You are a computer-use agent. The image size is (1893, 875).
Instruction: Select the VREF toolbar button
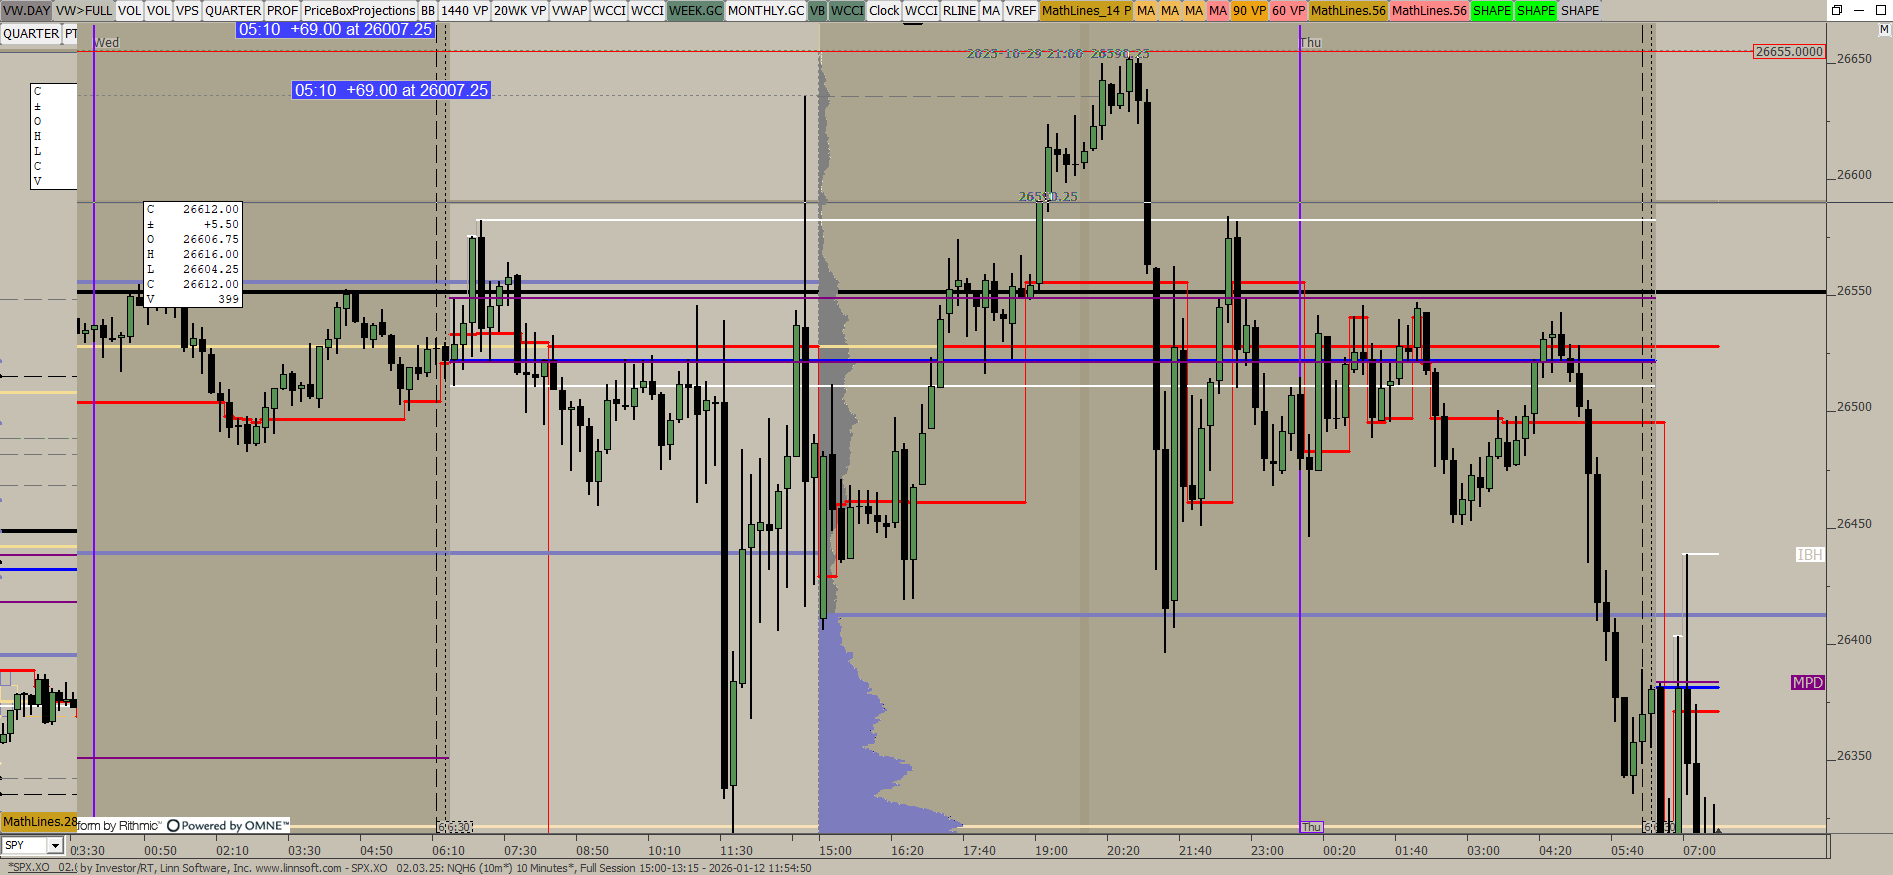[1020, 11]
